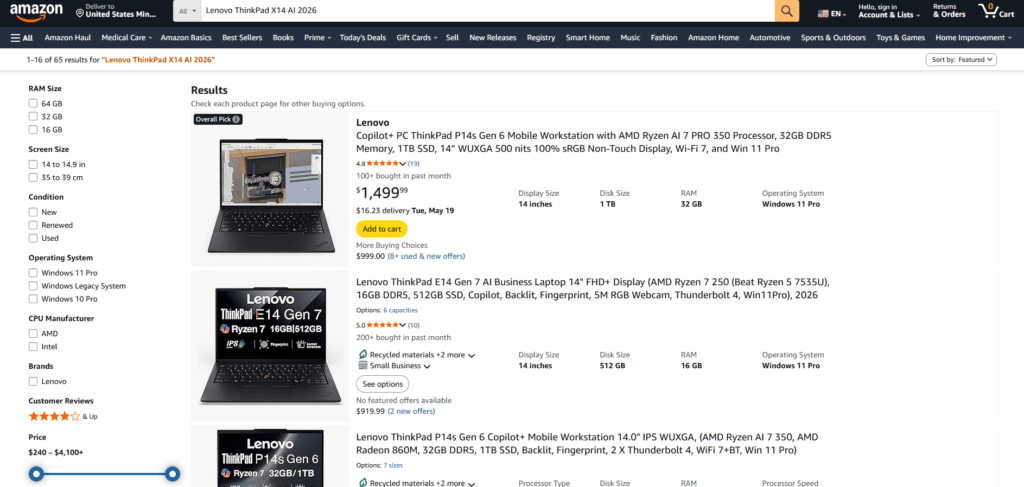The width and height of the screenshot is (1024, 487).
Task: Tick the Windows 11 Pro filter
Action: click(x=33, y=272)
